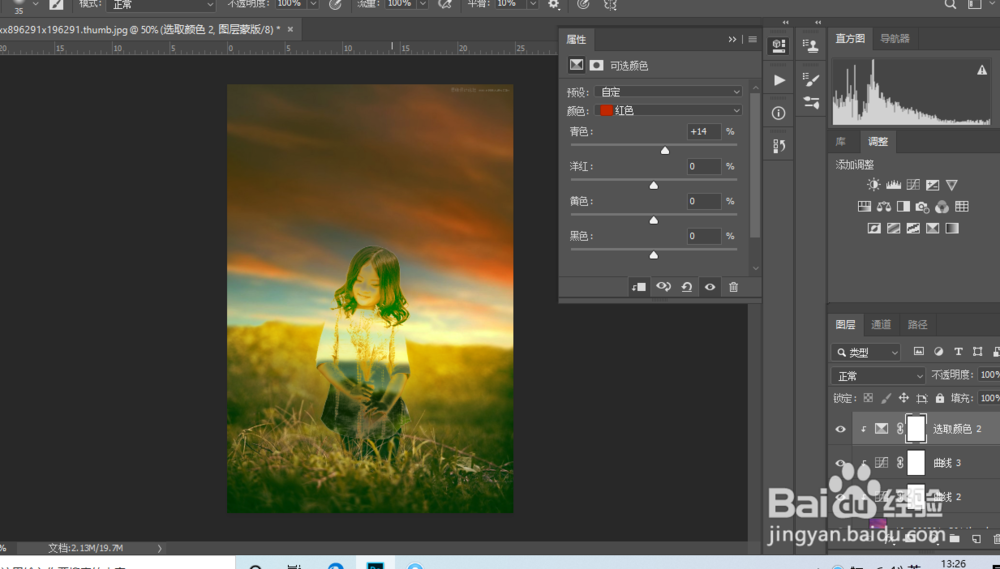Open the Info panel icon
The width and height of the screenshot is (1000, 569).
coord(779,114)
